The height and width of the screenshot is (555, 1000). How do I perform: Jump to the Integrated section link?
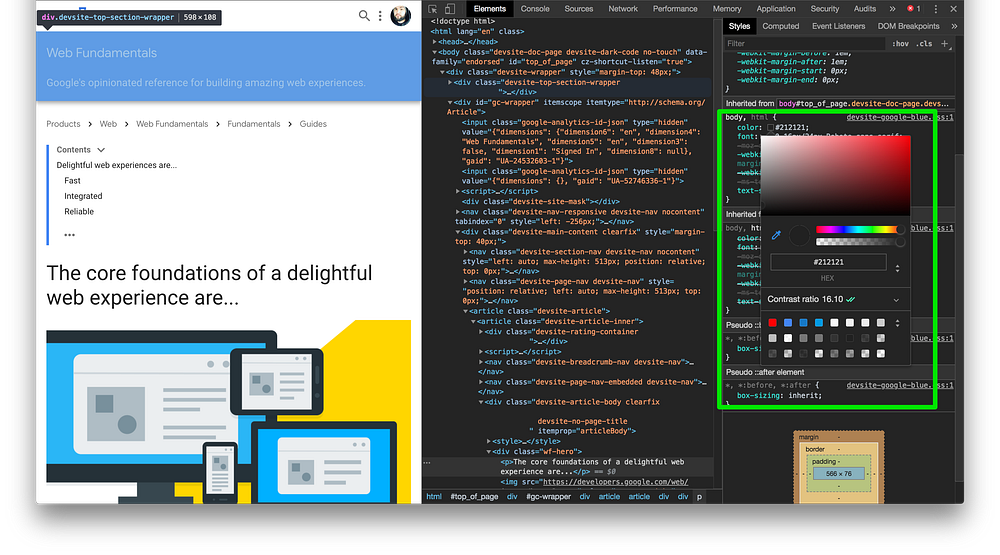coord(83,196)
